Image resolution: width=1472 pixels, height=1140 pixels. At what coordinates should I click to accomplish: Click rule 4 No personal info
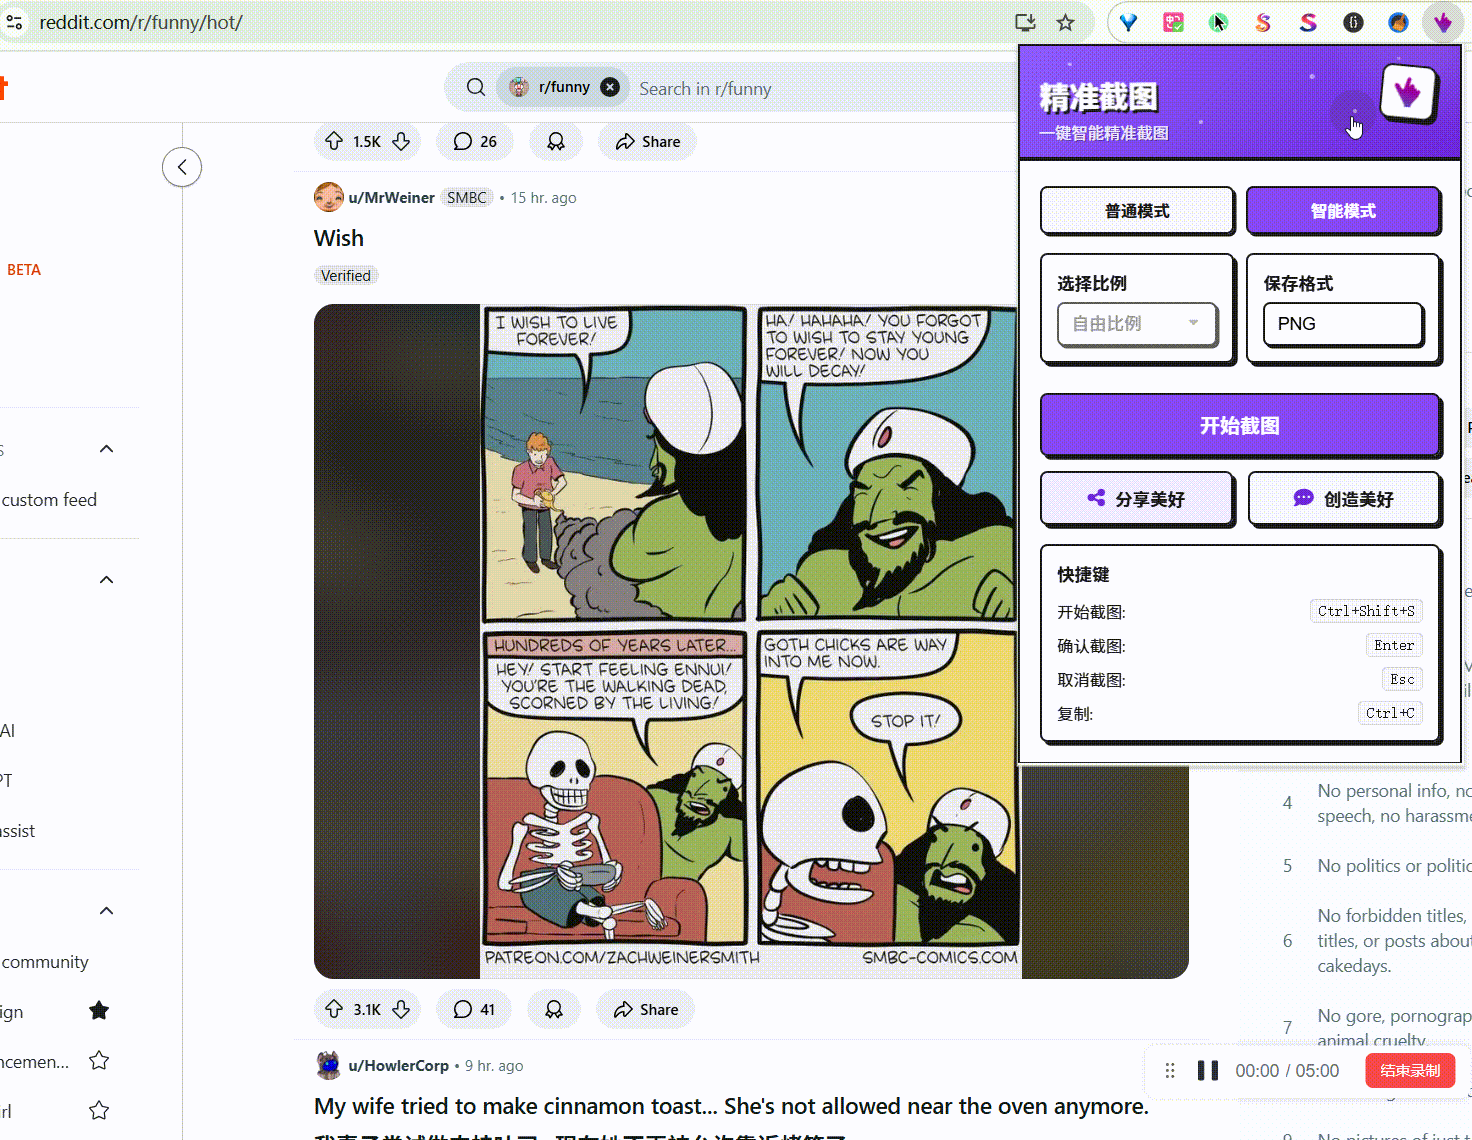pyautogui.click(x=1377, y=803)
